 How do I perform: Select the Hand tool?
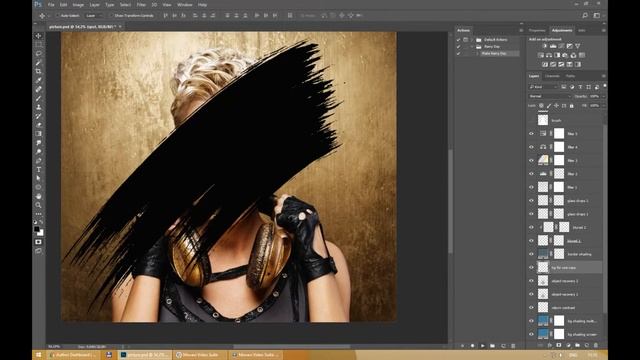[38, 196]
